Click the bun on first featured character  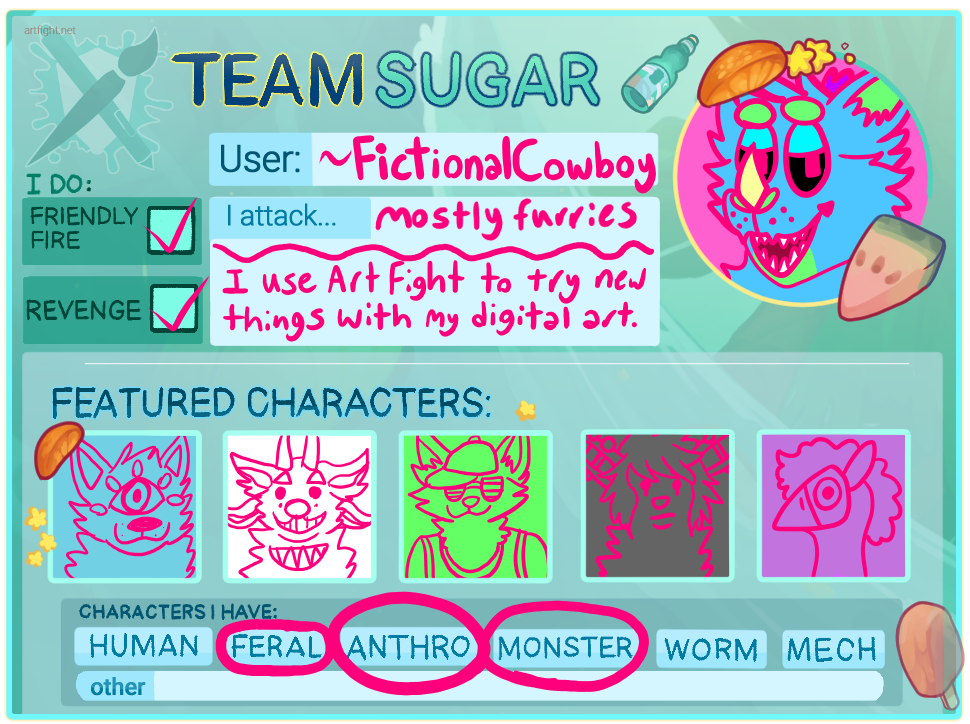click(x=57, y=450)
